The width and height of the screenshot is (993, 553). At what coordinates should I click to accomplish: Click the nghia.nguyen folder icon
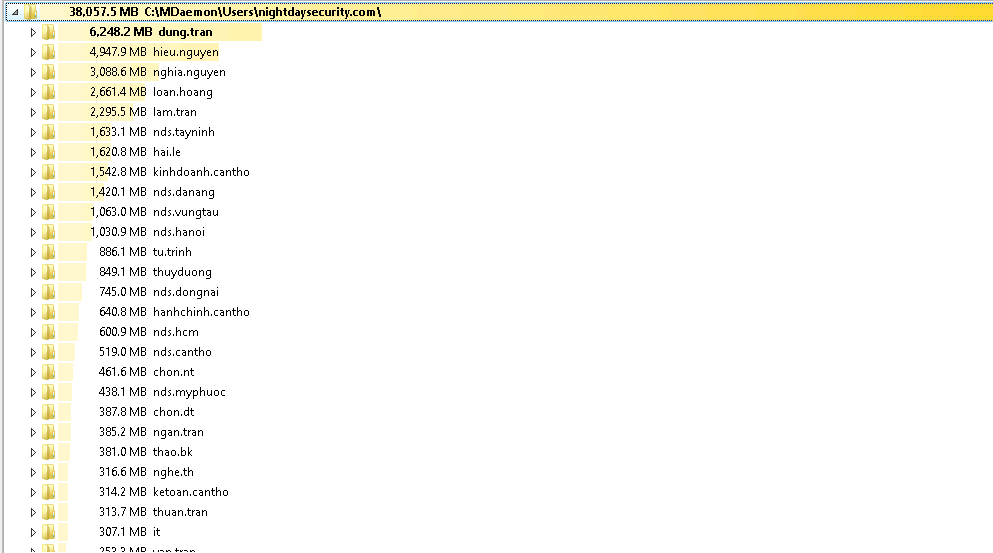[x=49, y=72]
